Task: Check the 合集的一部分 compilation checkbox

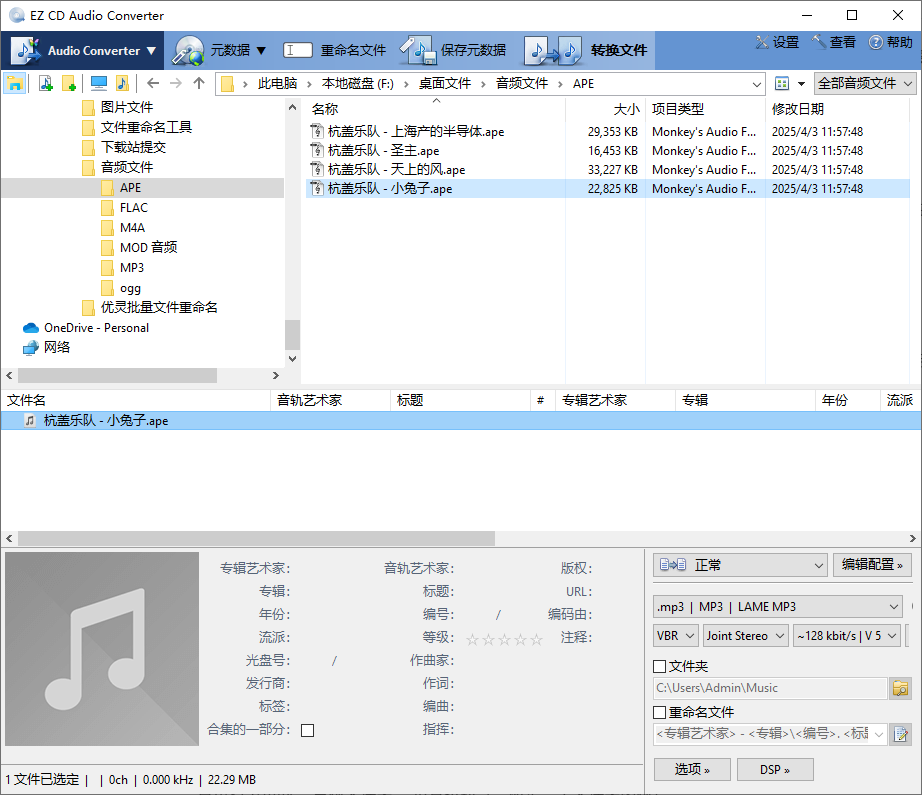Action: click(308, 730)
